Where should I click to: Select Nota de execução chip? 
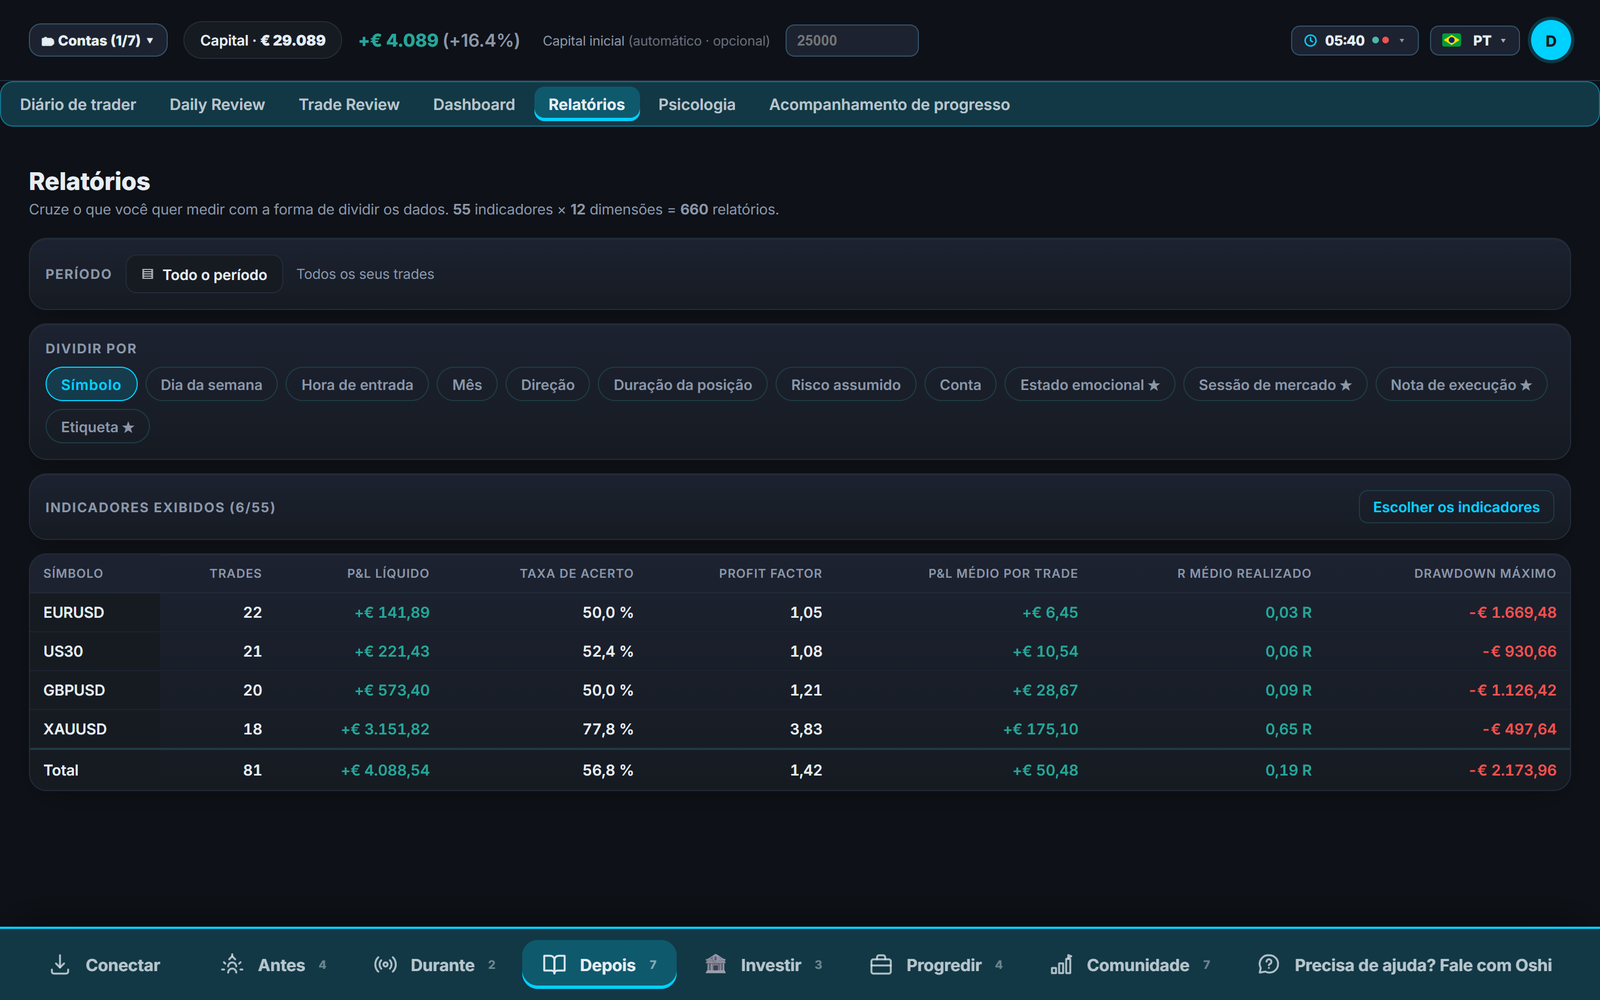tap(1461, 384)
